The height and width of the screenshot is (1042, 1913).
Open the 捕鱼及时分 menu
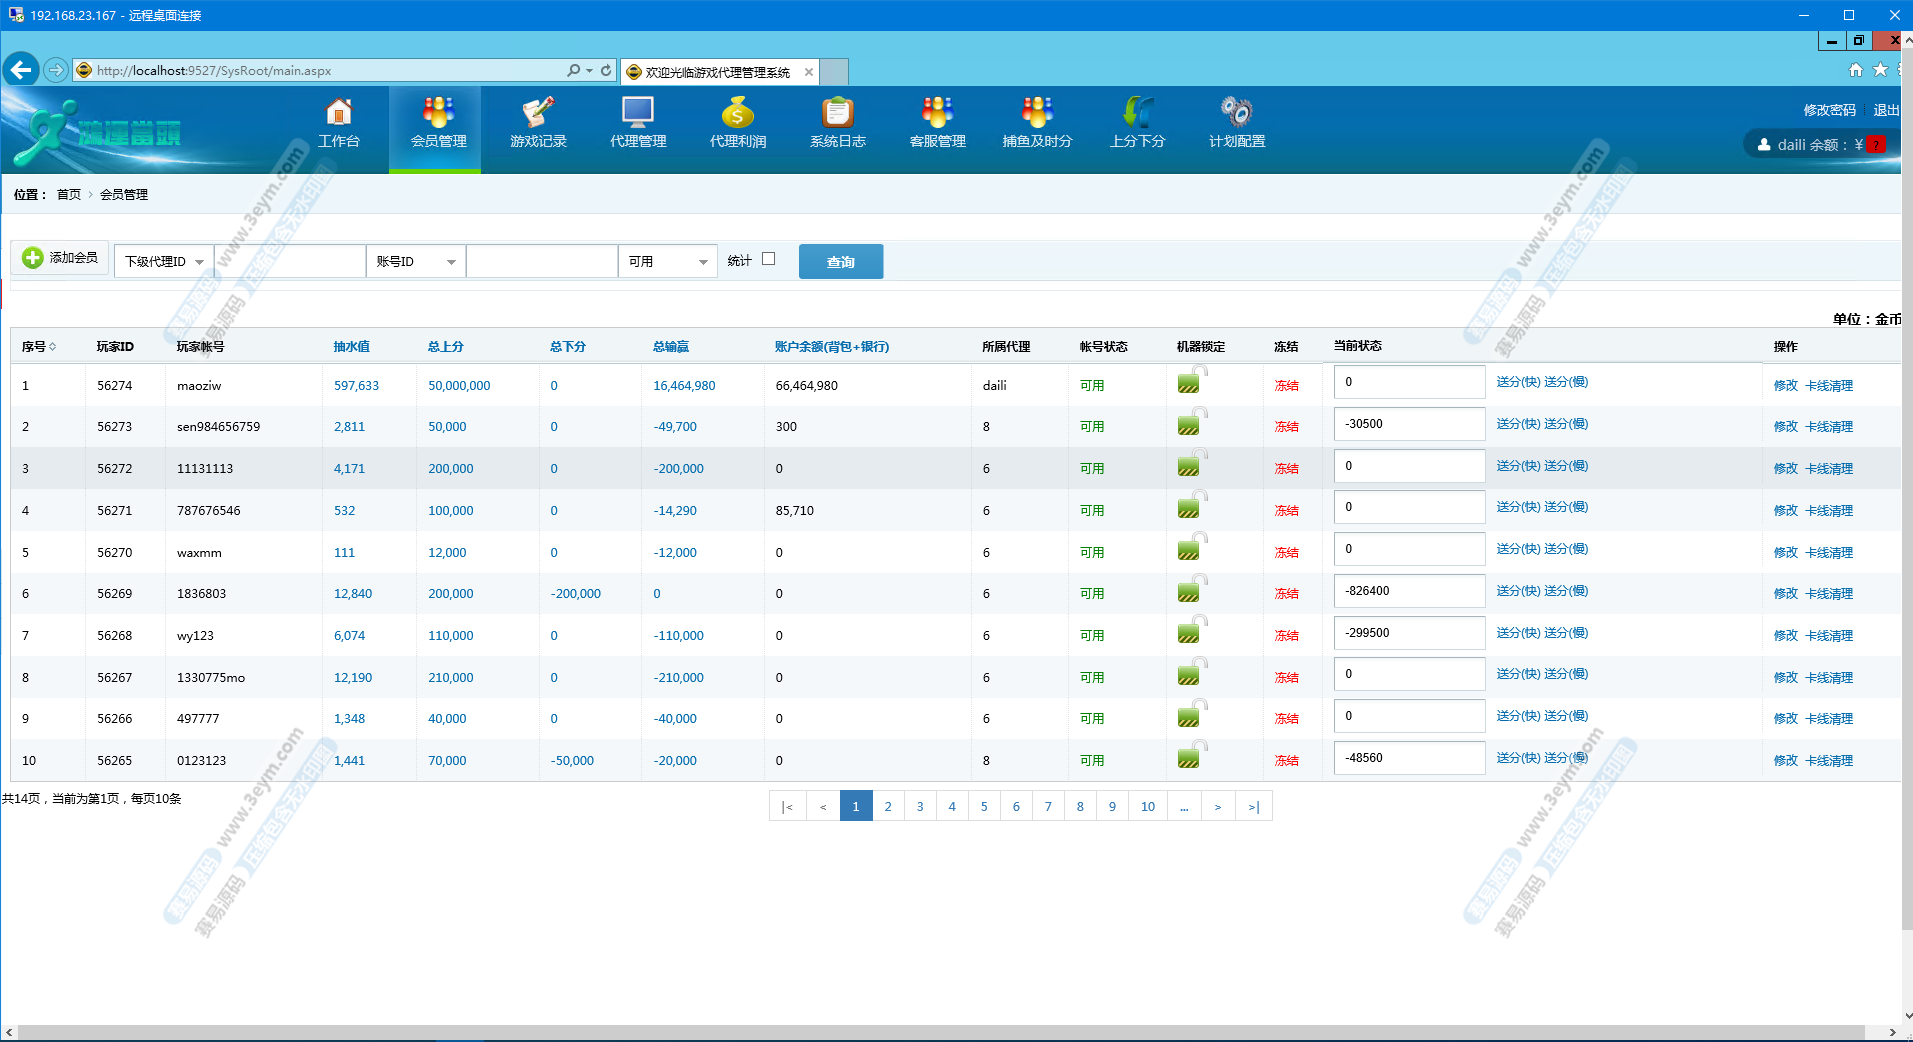coord(1037,125)
